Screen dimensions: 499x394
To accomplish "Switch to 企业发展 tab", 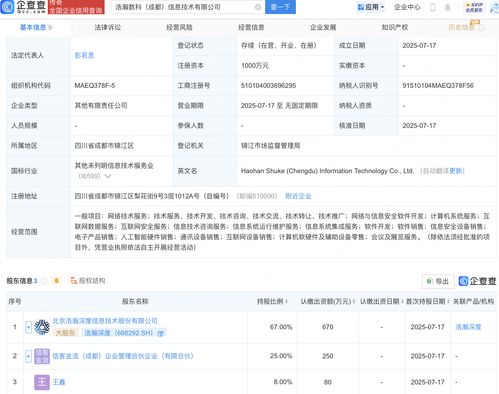I will click(x=323, y=27).
